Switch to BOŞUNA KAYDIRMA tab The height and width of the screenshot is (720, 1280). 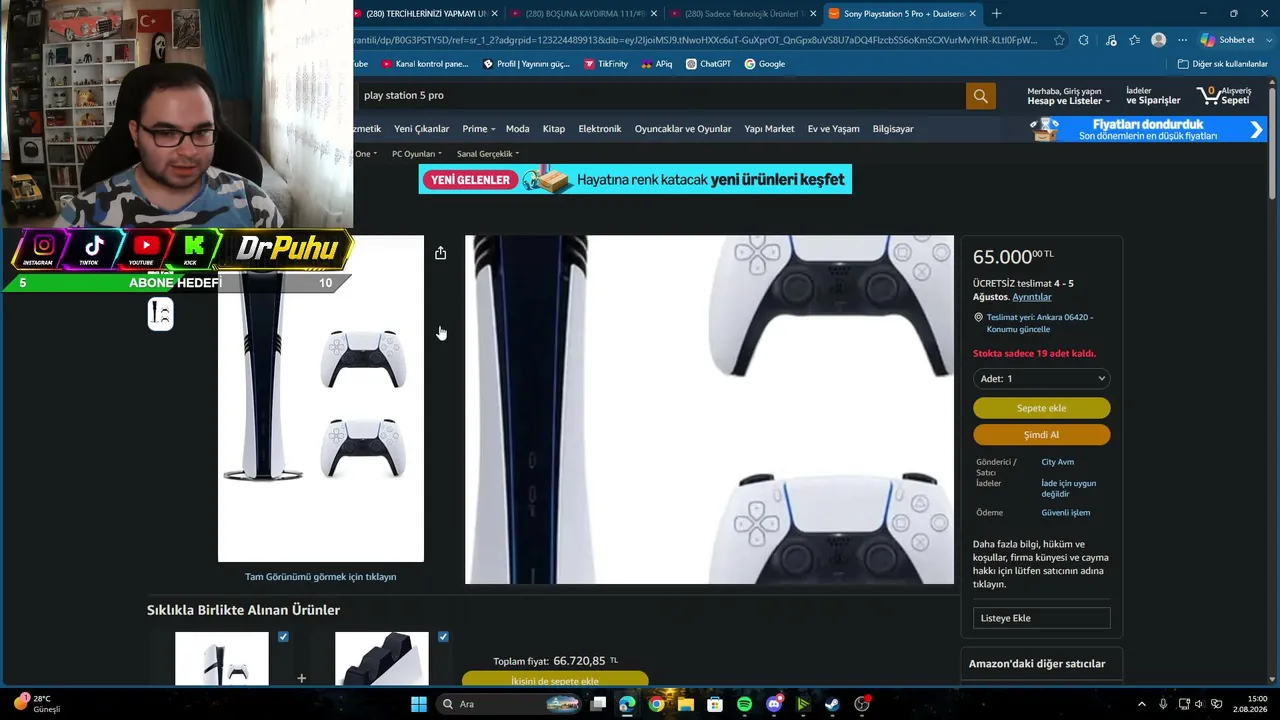point(584,14)
